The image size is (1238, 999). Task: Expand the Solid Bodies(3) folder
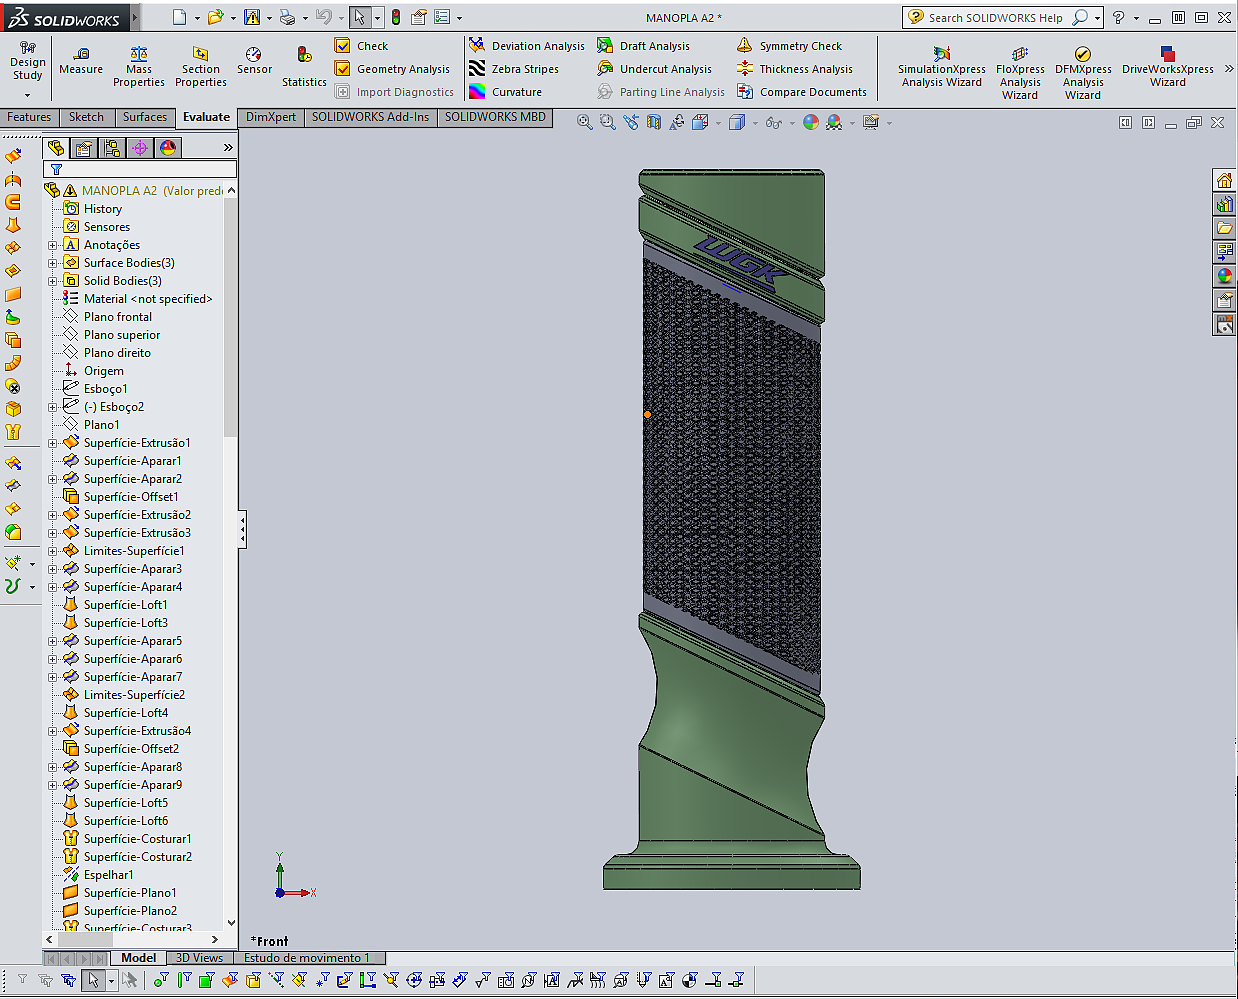point(53,281)
